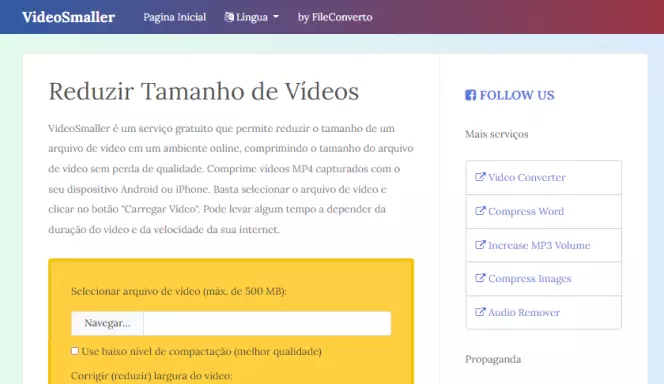Image resolution: width=664 pixels, height=384 pixels.
Task: Open the by FileConverto link
Action: click(335, 17)
